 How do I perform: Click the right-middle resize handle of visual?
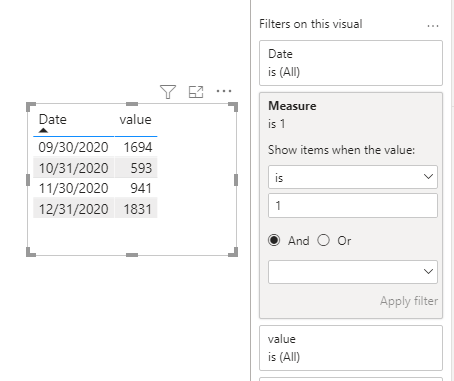point(236,180)
